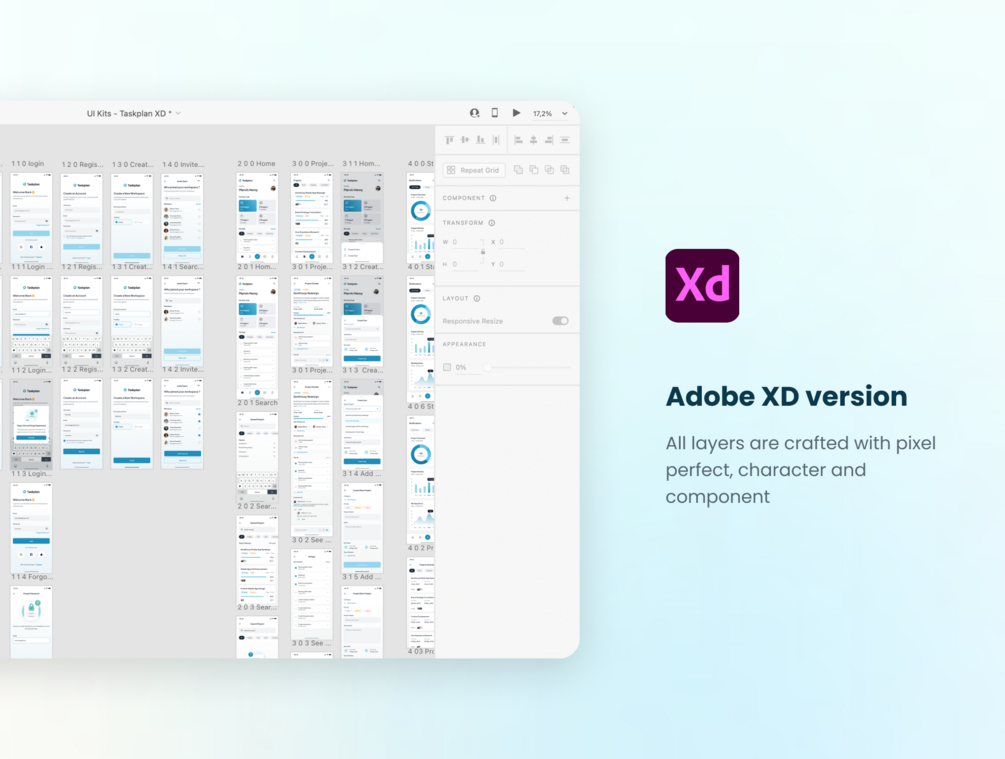Select the '1 4 0 Invite...' artboard label
1005x759 pixels.
[183, 164]
